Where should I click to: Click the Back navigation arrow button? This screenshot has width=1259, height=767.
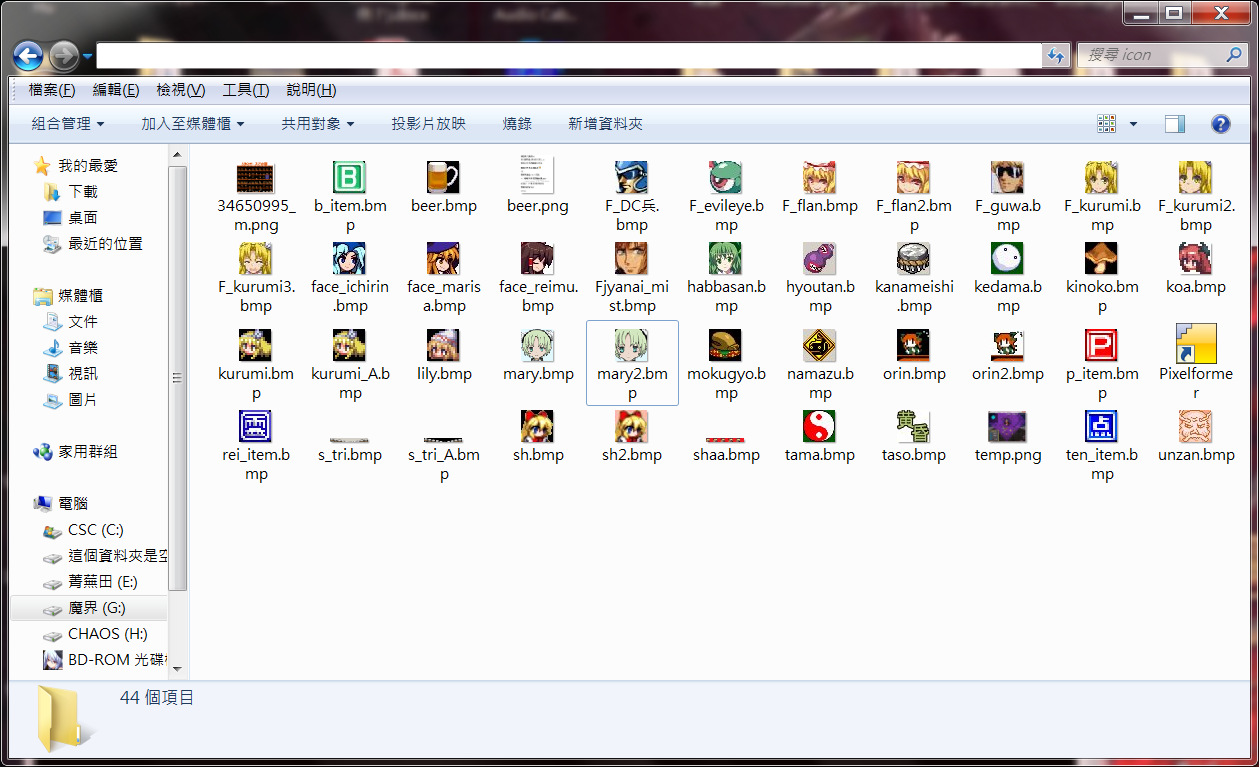pyautogui.click(x=28, y=55)
